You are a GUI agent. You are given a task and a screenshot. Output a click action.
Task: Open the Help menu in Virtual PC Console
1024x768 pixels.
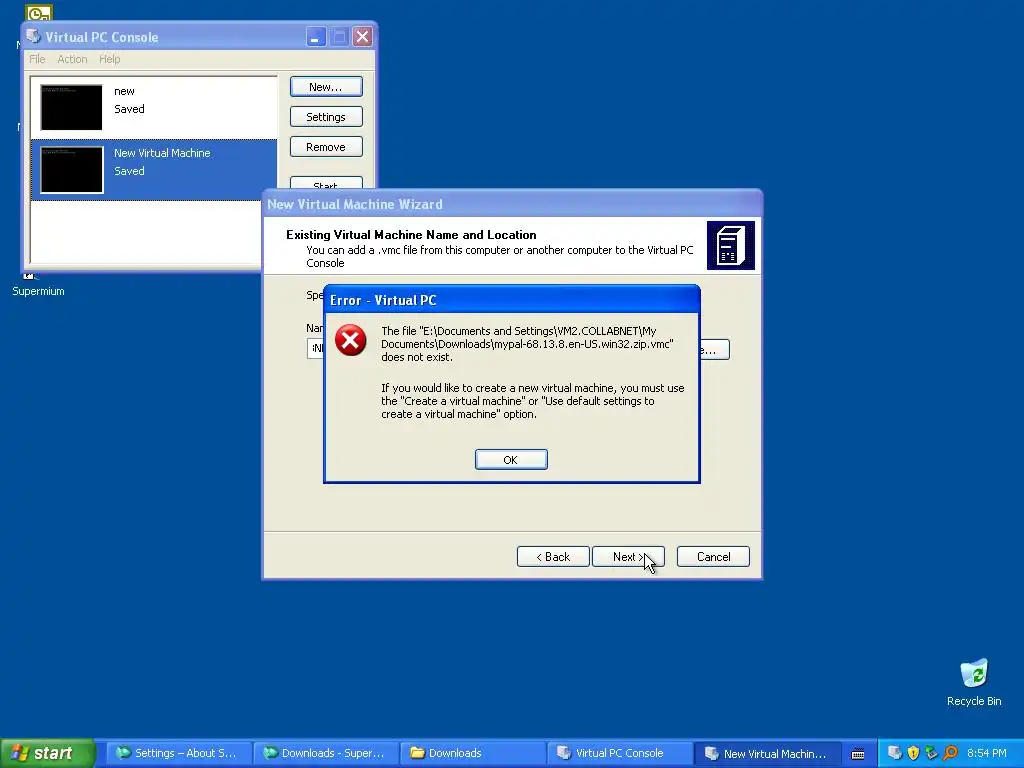(x=110, y=59)
